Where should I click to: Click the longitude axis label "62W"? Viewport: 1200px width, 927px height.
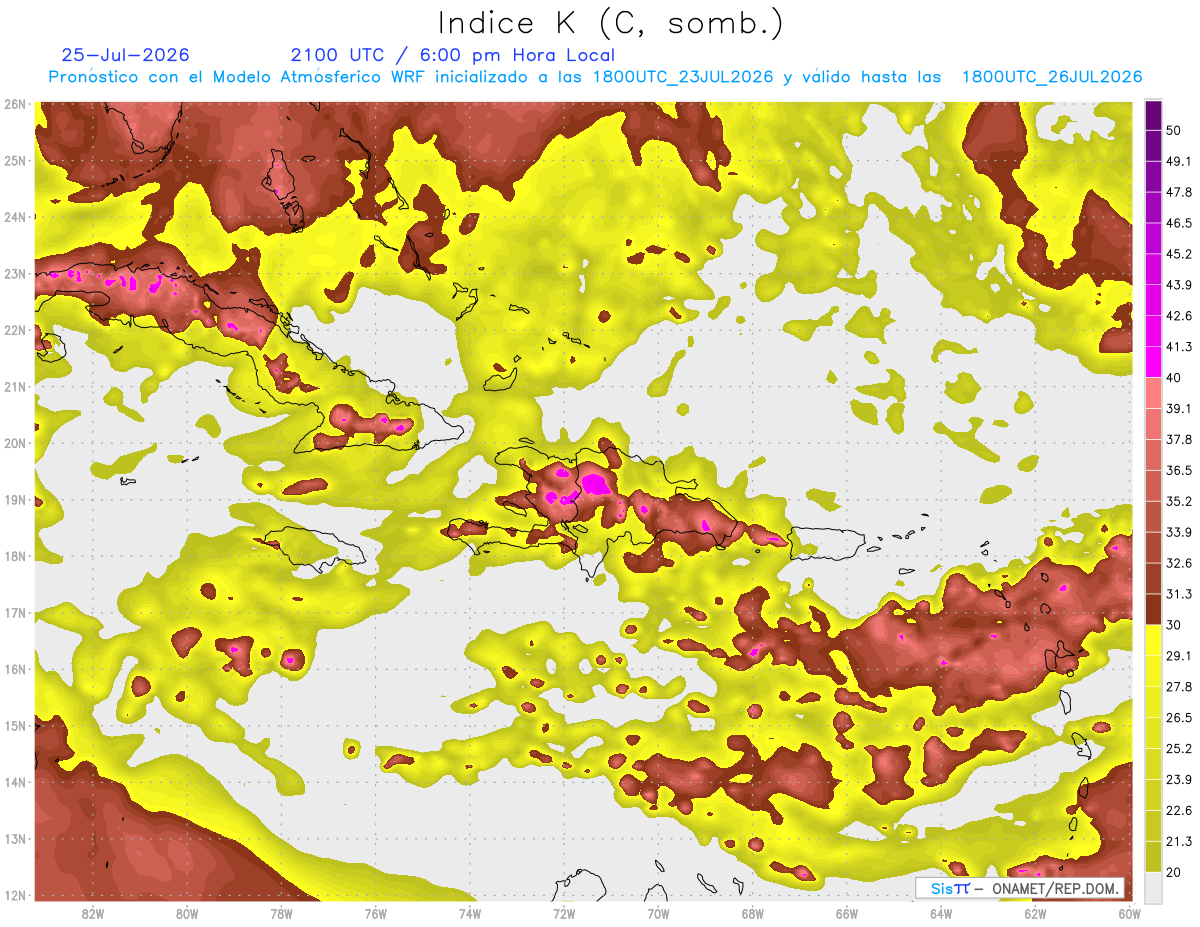(1036, 913)
